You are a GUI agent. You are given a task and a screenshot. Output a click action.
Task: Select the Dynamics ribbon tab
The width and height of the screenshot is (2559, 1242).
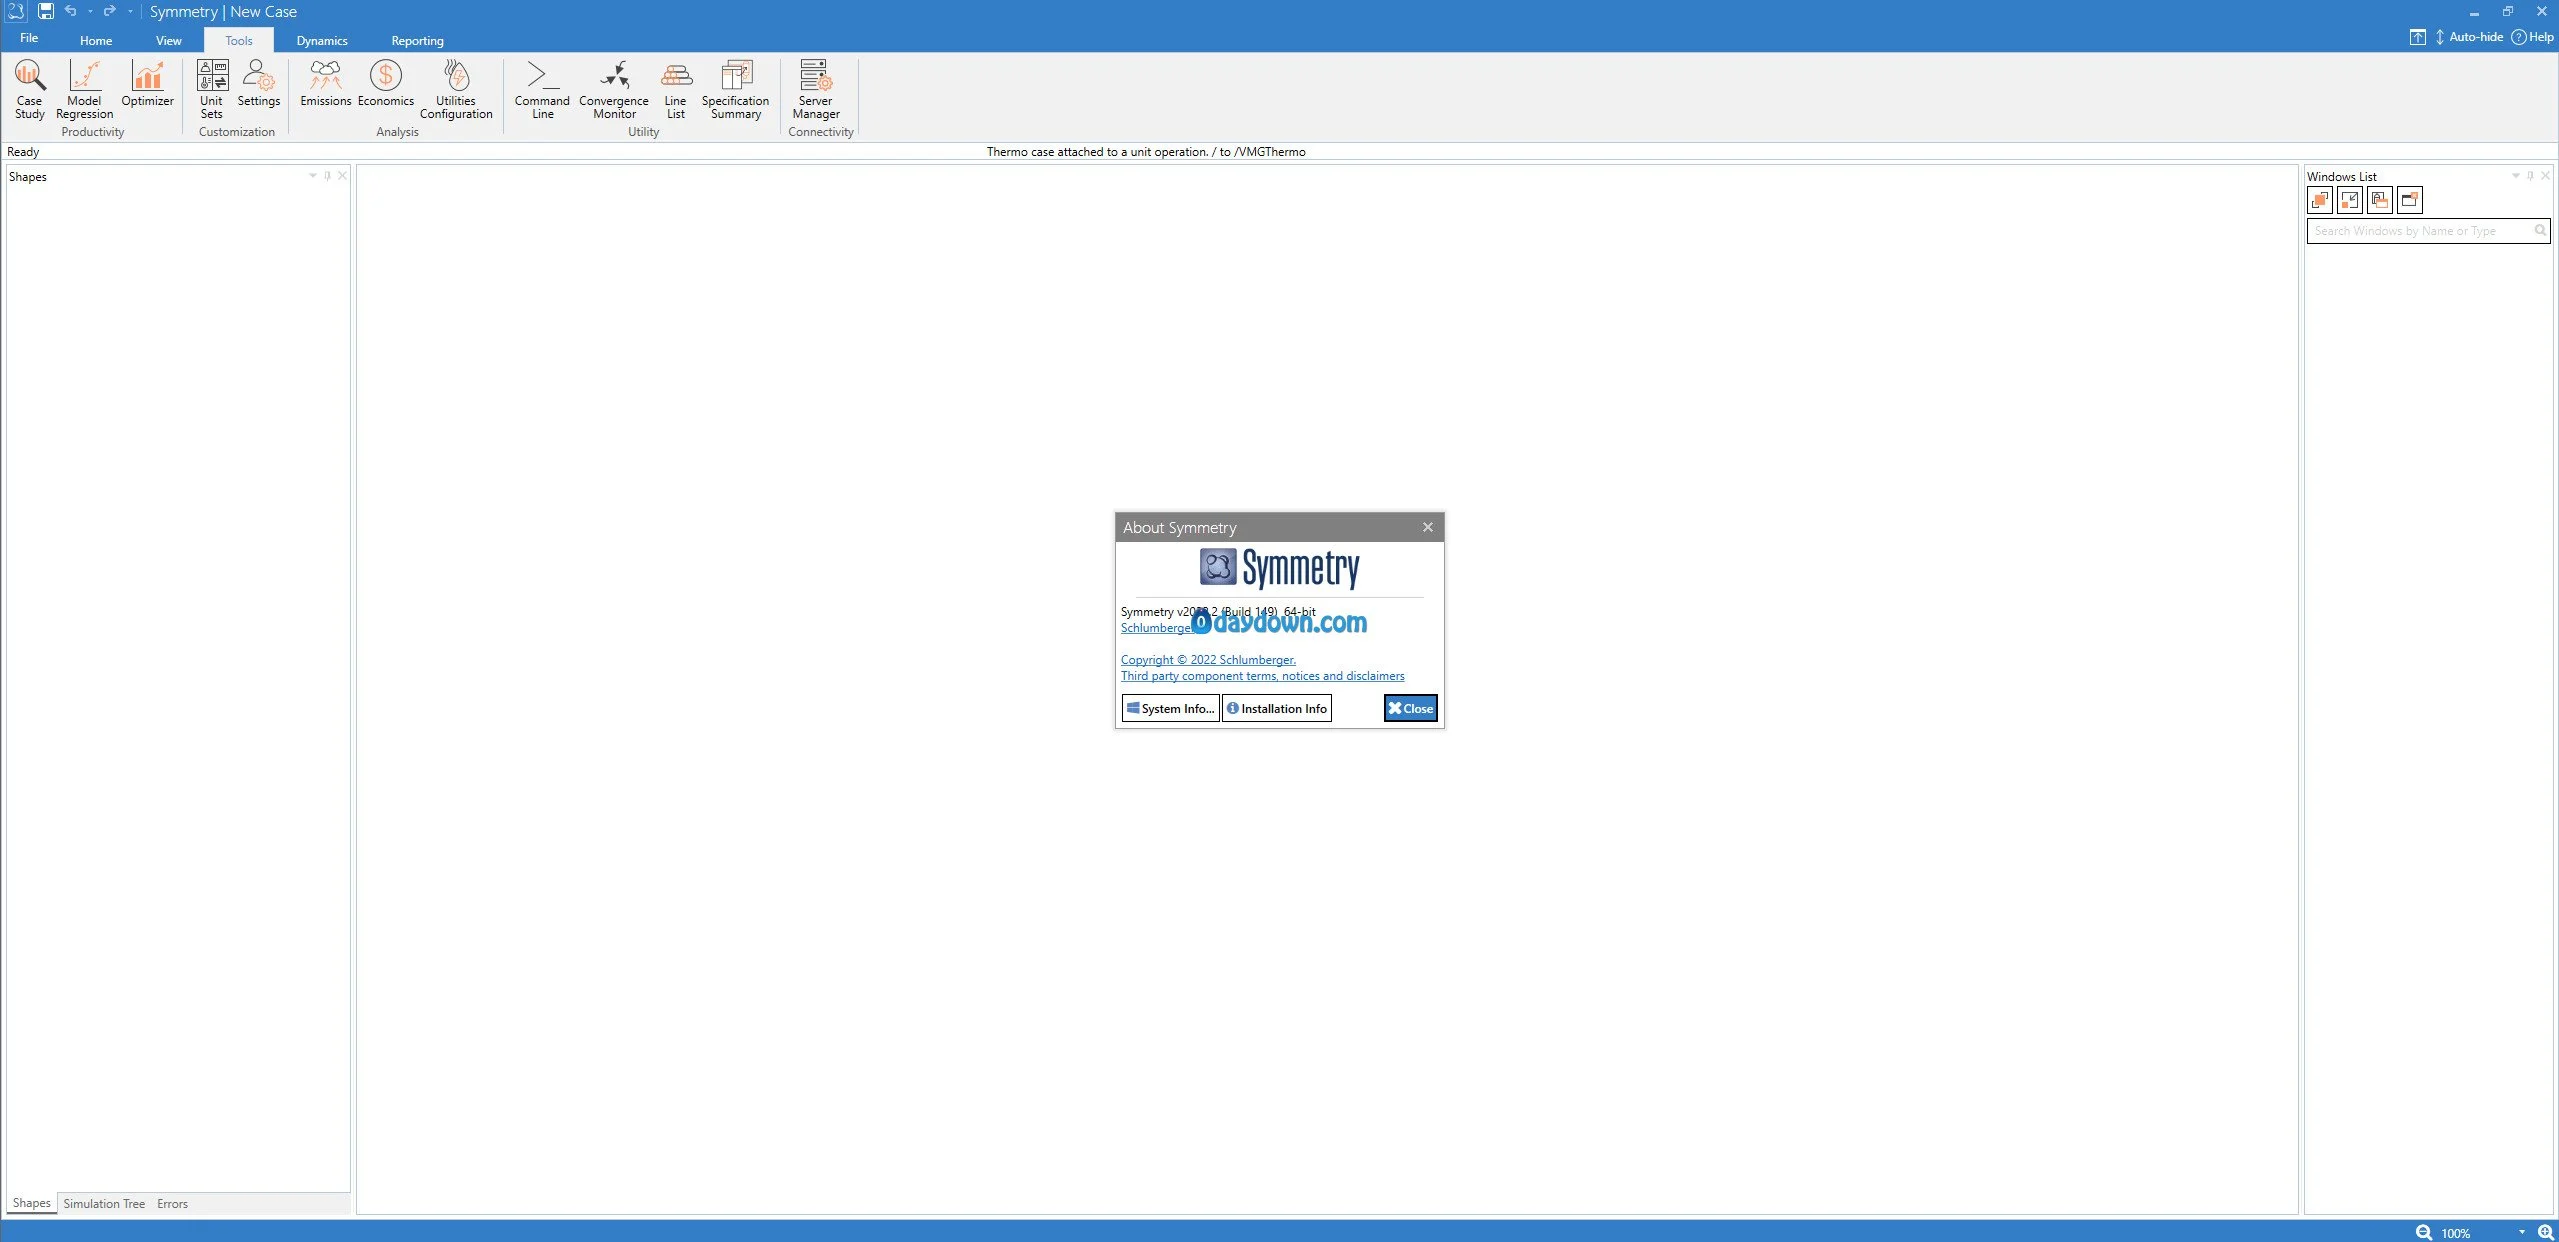[320, 39]
